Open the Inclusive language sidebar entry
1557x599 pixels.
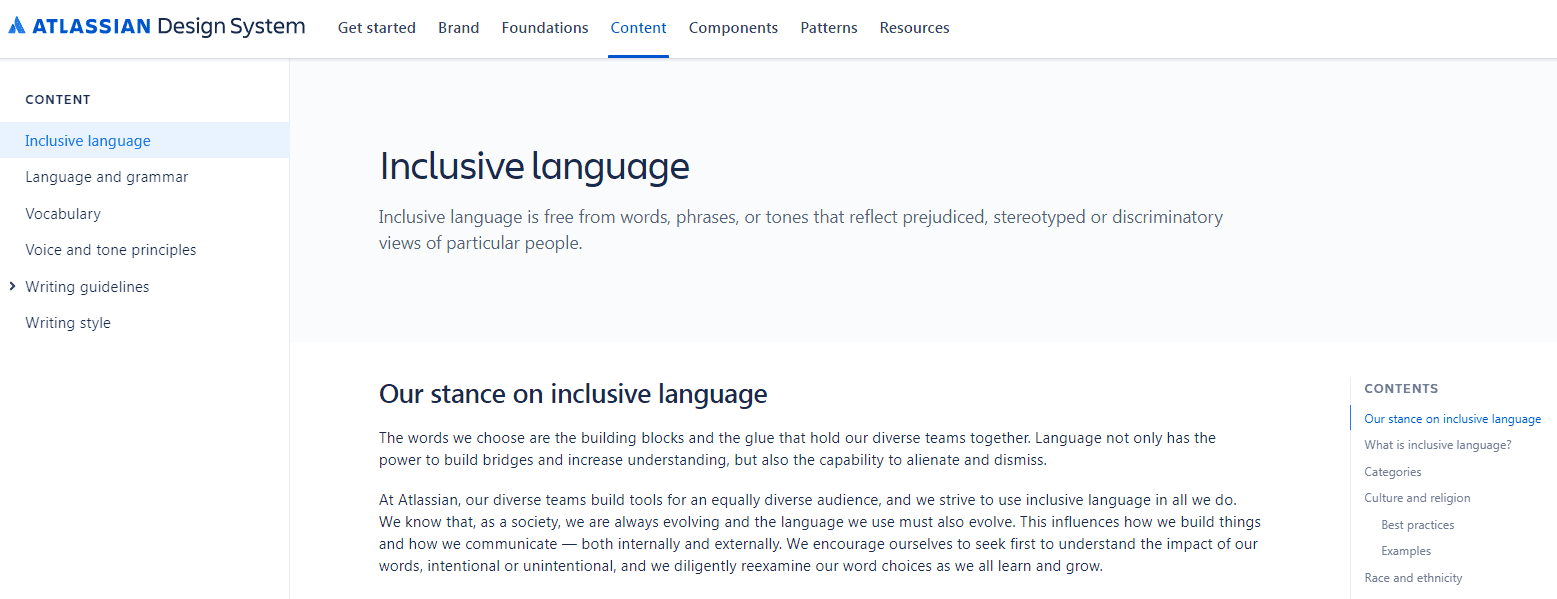87,140
